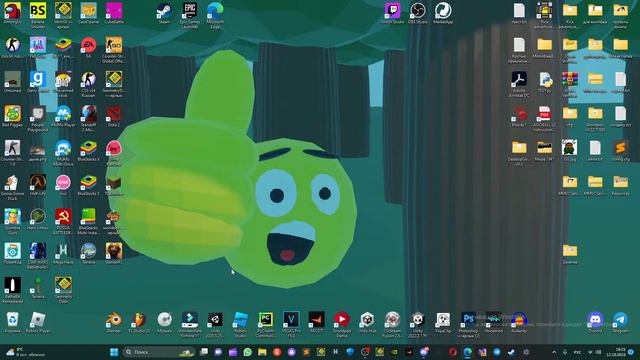Screen dimensions: 640x360
Task: Open the Recycle Bin icon
Action: pos(12,322)
